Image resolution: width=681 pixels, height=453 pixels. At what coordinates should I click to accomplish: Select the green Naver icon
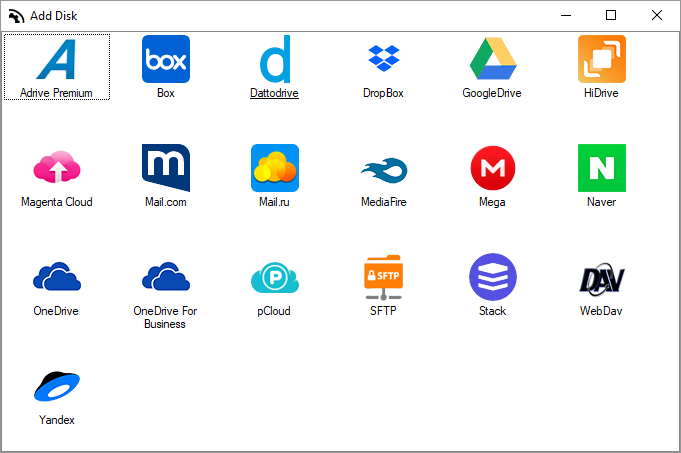[x=602, y=168]
